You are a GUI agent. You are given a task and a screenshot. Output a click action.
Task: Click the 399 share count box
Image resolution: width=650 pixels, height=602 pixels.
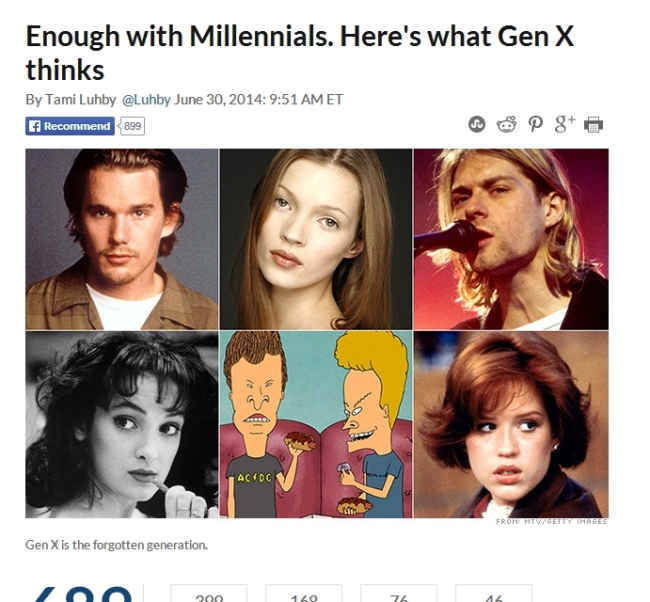point(209,593)
